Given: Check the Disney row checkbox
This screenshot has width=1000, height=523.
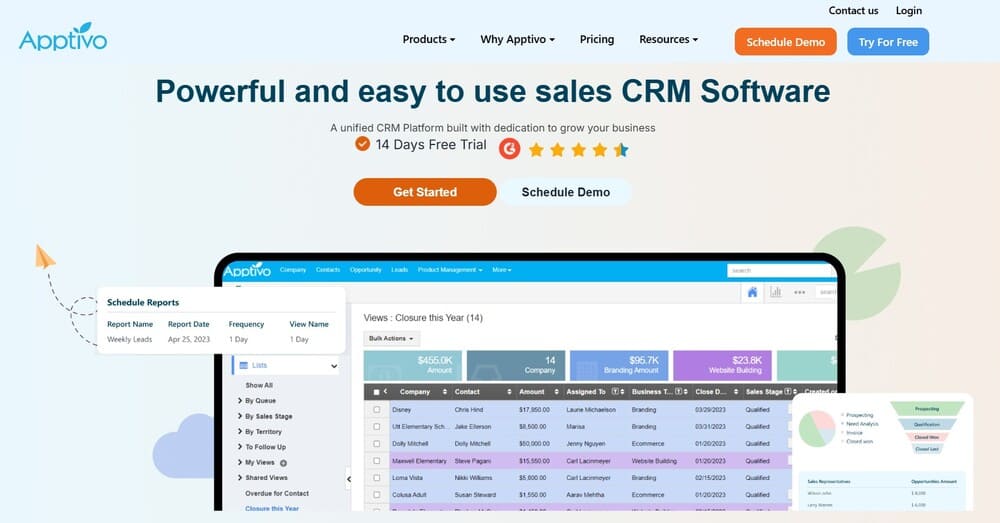Looking at the screenshot, I should 376,409.
